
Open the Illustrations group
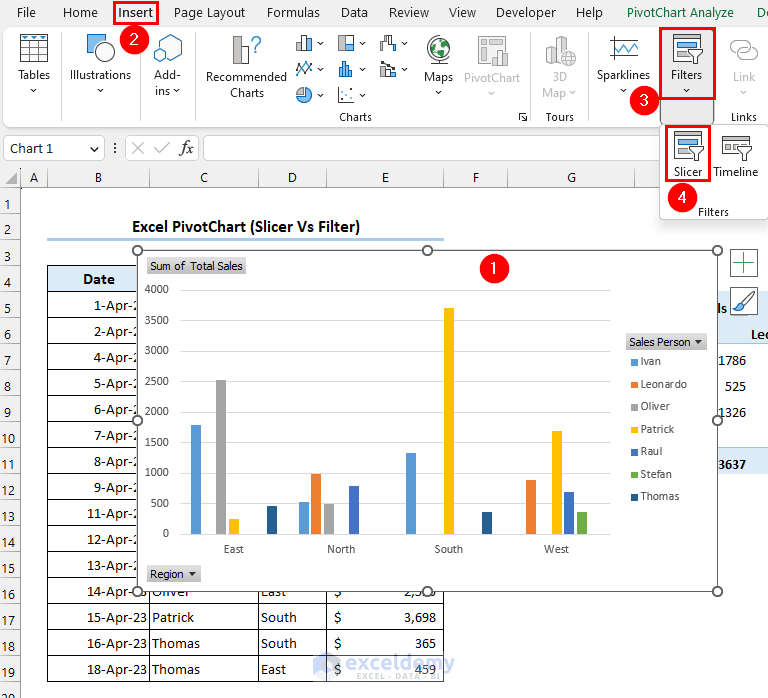(100, 64)
